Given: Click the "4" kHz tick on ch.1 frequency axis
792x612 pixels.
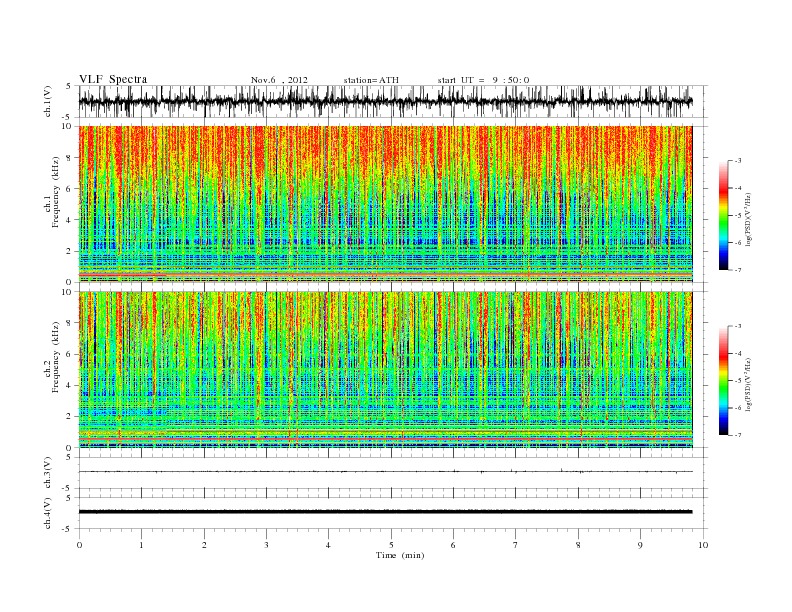Looking at the screenshot, I should coord(69,220).
